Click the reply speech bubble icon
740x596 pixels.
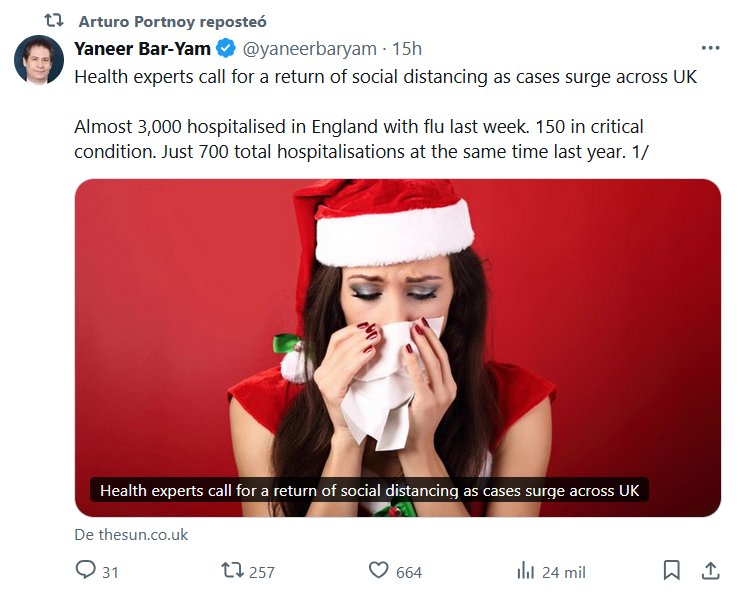click(85, 571)
